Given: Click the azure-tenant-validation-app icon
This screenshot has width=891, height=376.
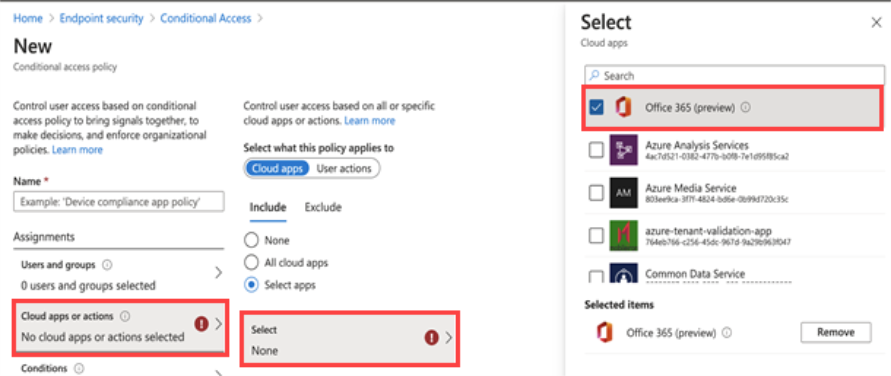Looking at the screenshot, I should pyautogui.click(x=623, y=235).
